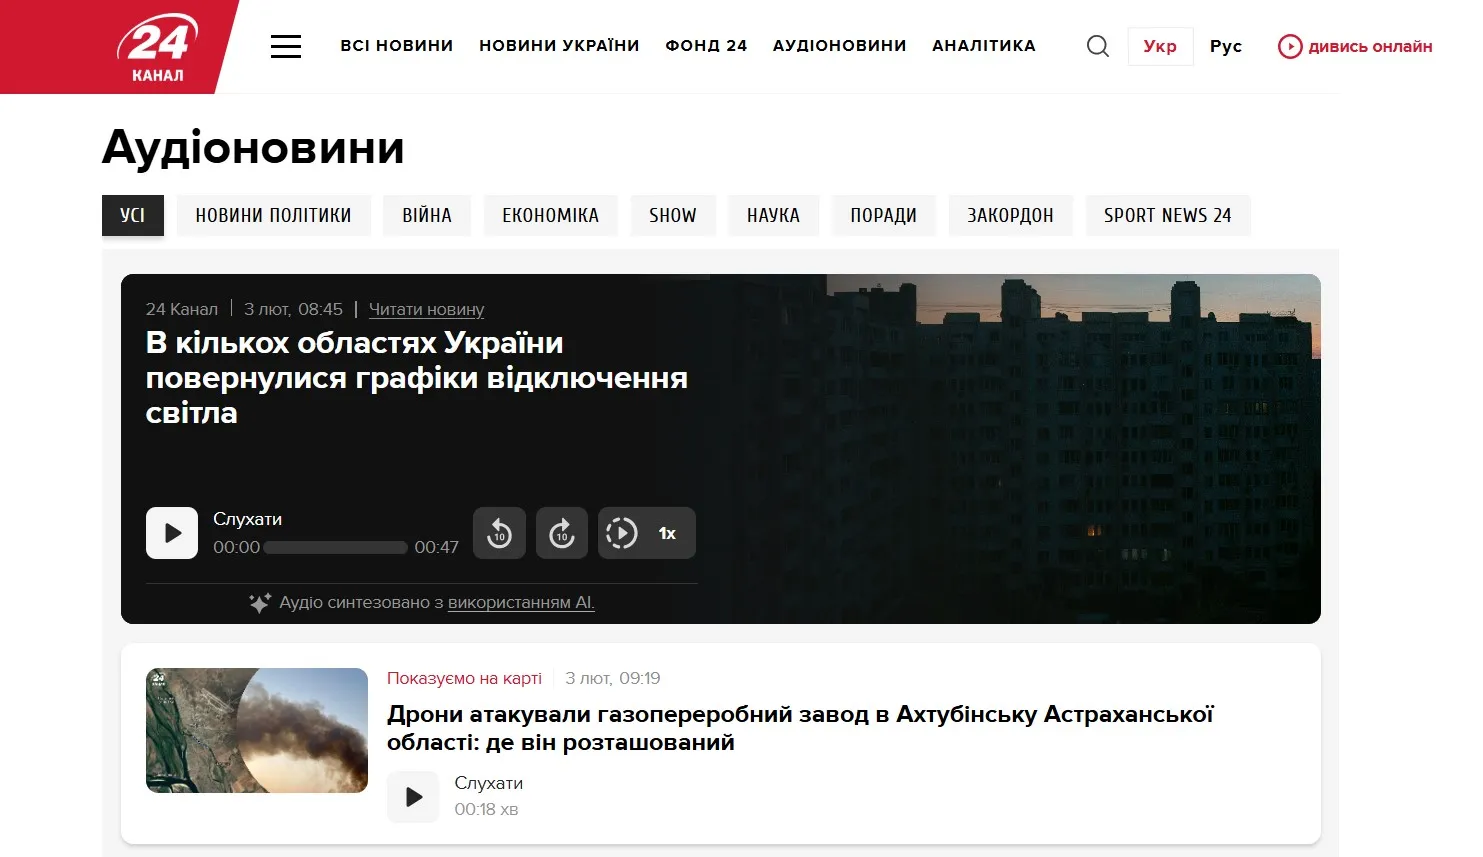Screen dimensions: 1483x857
Task: Click the audio progress bar
Action: click(336, 548)
